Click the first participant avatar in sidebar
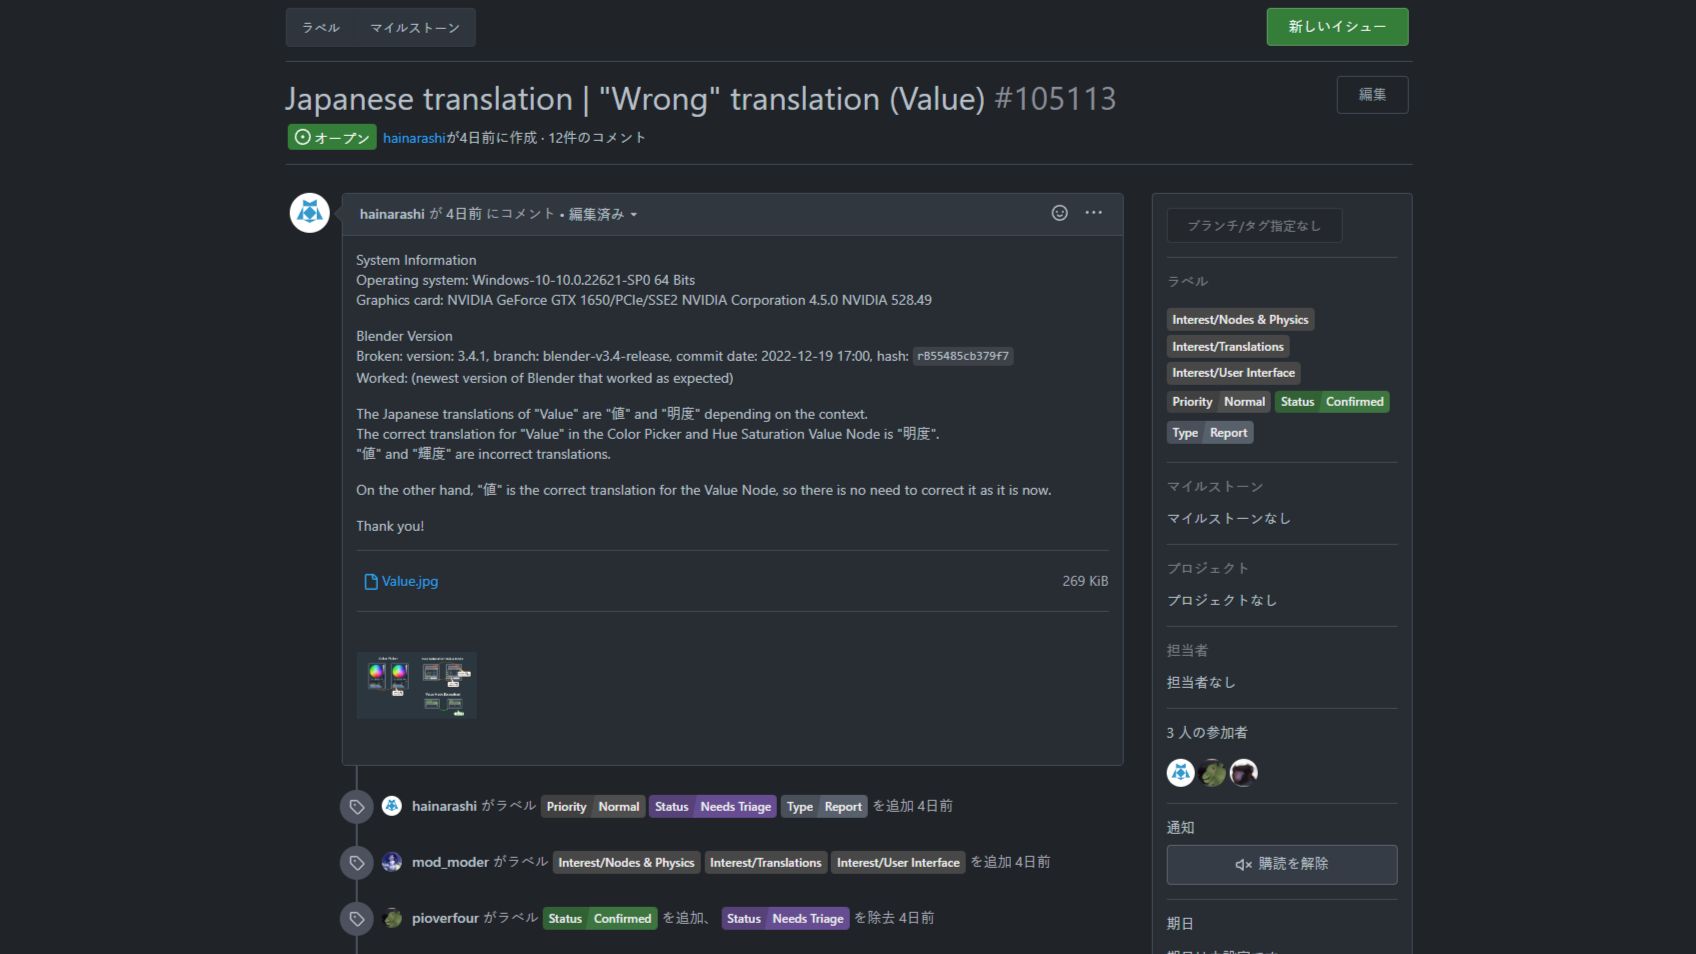 click(1181, 773)
